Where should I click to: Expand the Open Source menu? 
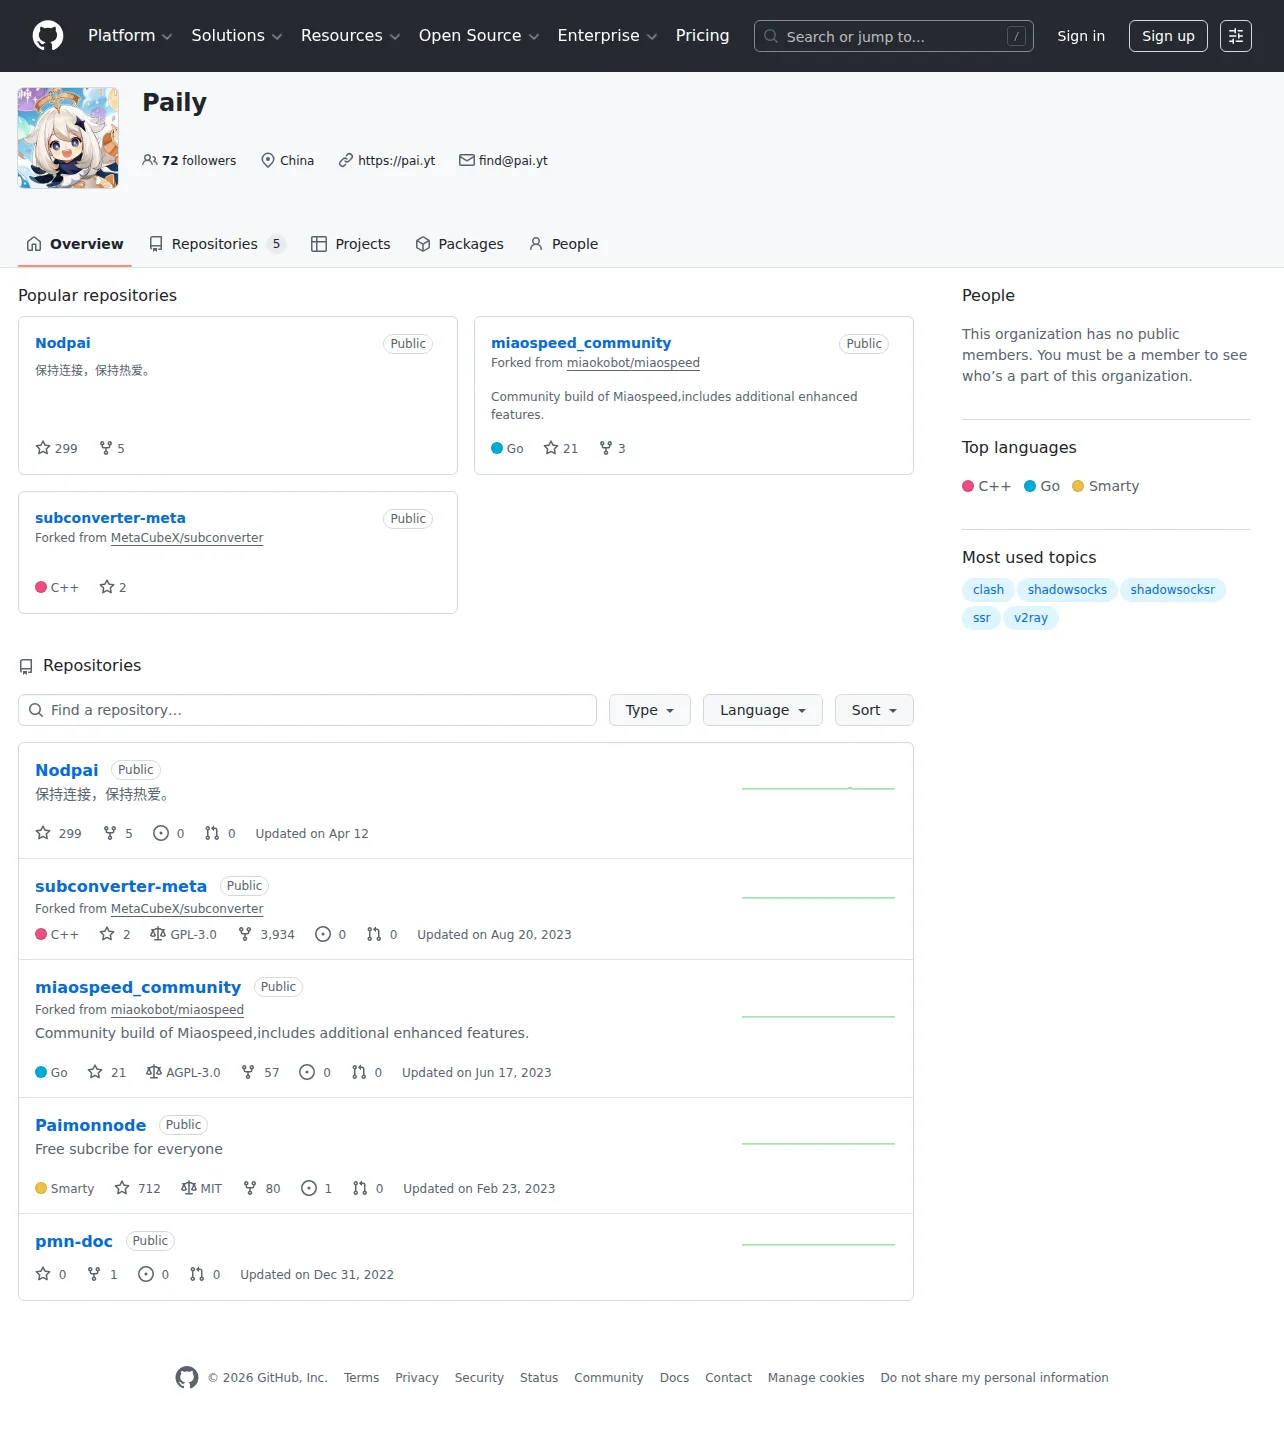[479, 36]
